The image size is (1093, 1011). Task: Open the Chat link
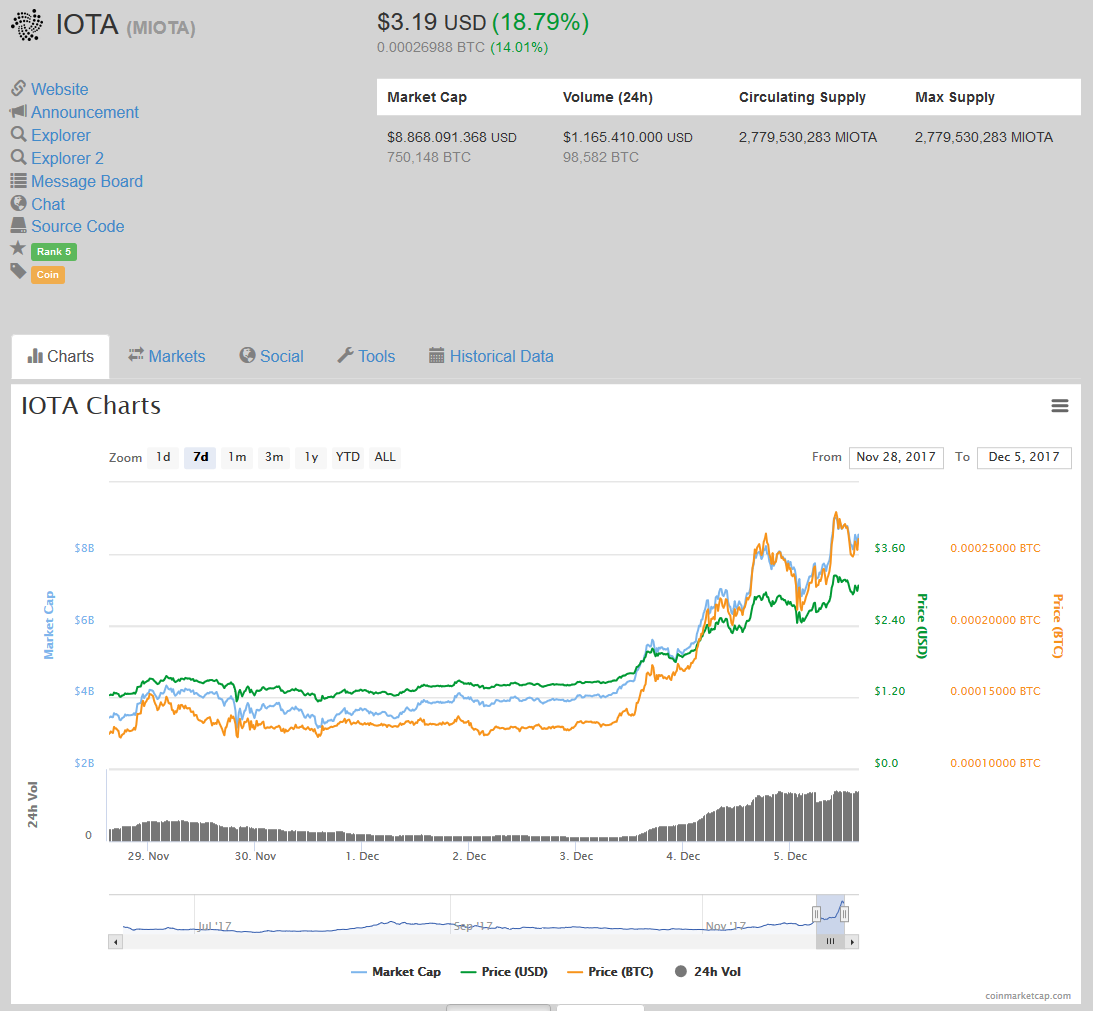[x=48, y=204]
